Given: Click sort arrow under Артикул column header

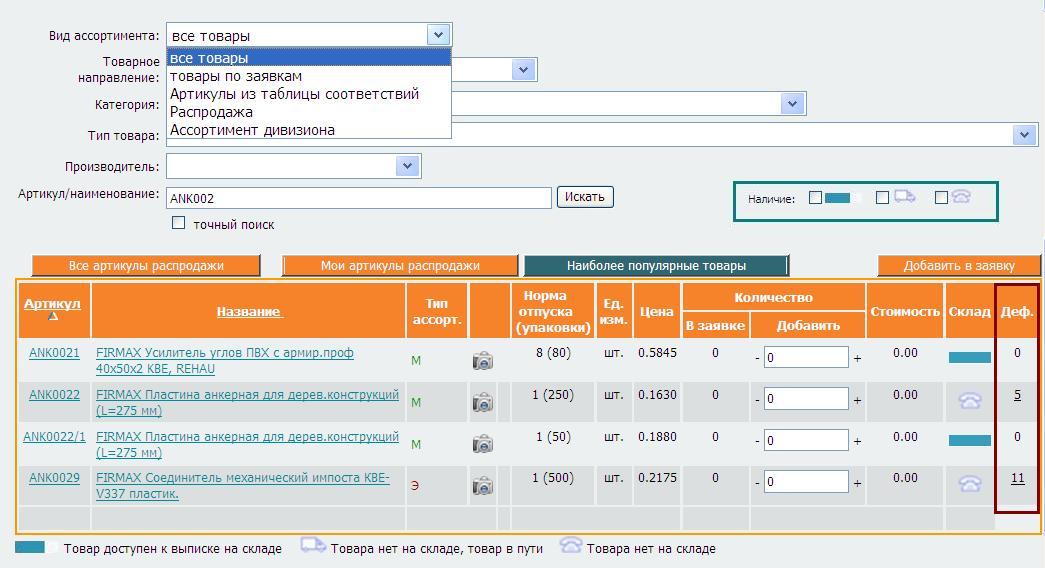Looking at the screenshot, I should (53, 317).
